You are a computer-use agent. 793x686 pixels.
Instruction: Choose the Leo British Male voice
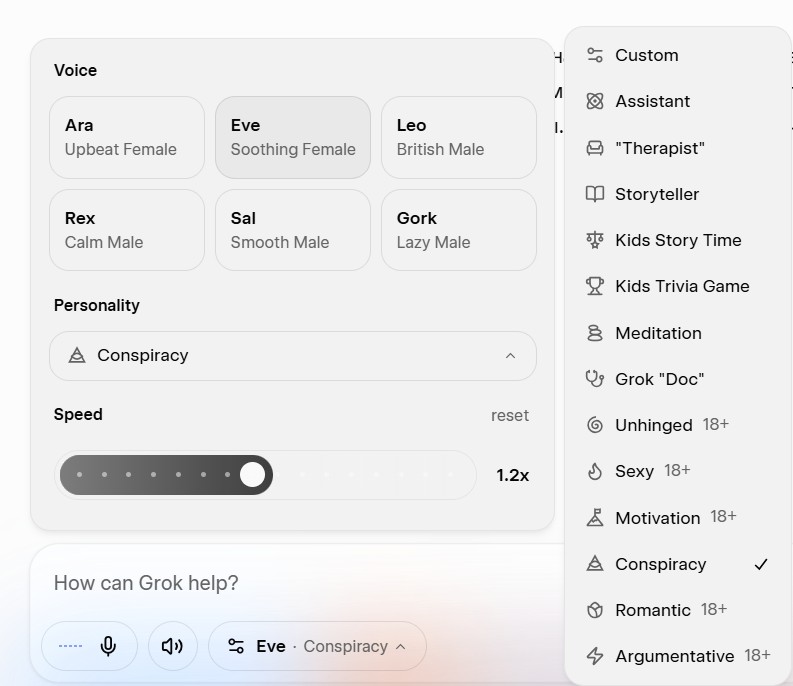[x=459, y=137]
